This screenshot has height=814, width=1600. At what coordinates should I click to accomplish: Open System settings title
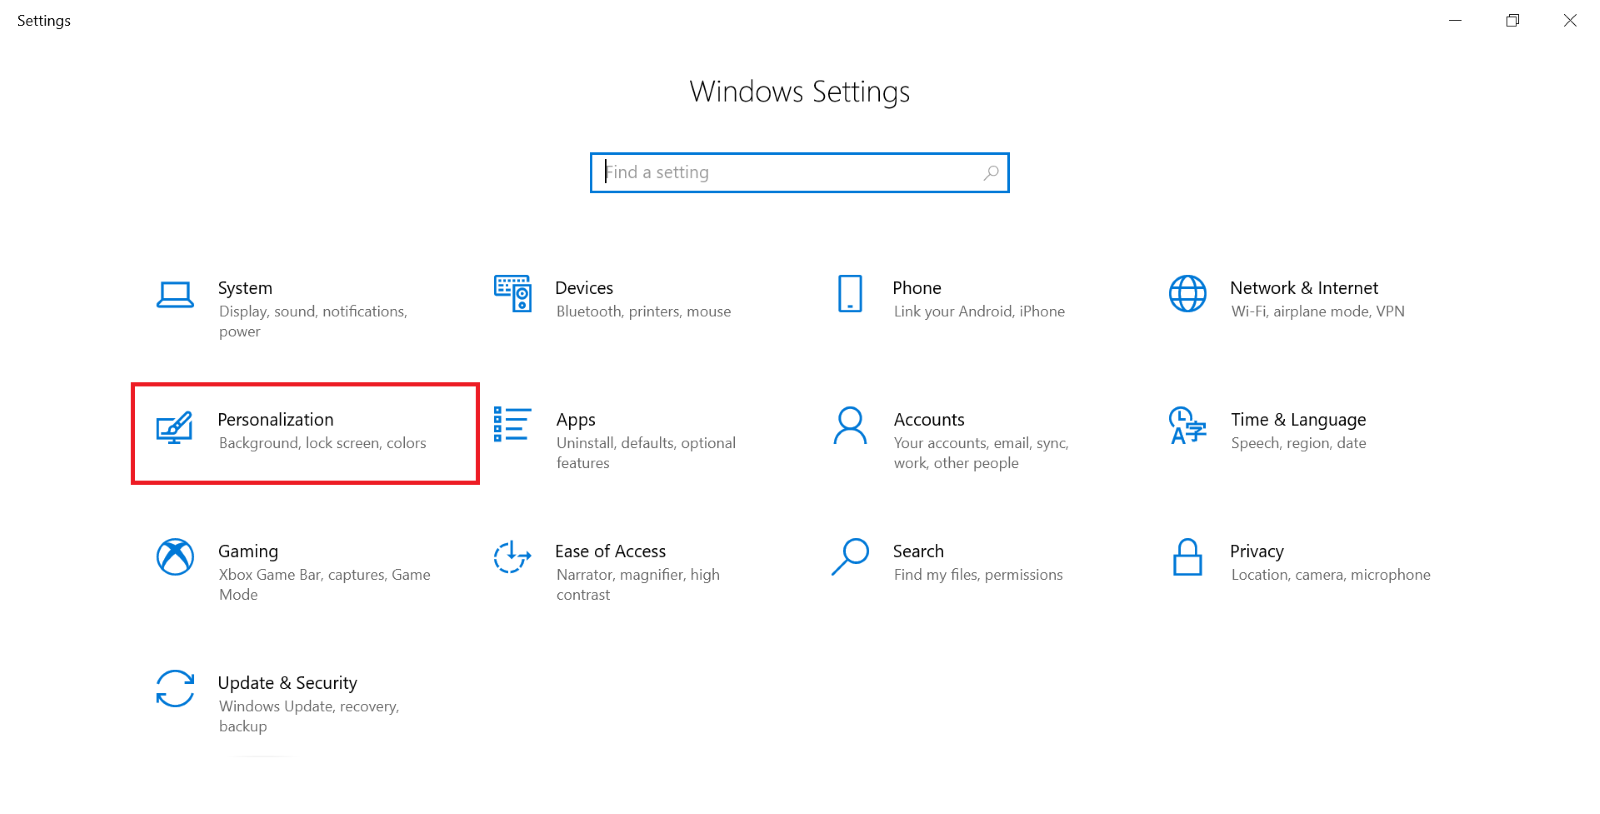pyautogui.click(x=245, y=288)
